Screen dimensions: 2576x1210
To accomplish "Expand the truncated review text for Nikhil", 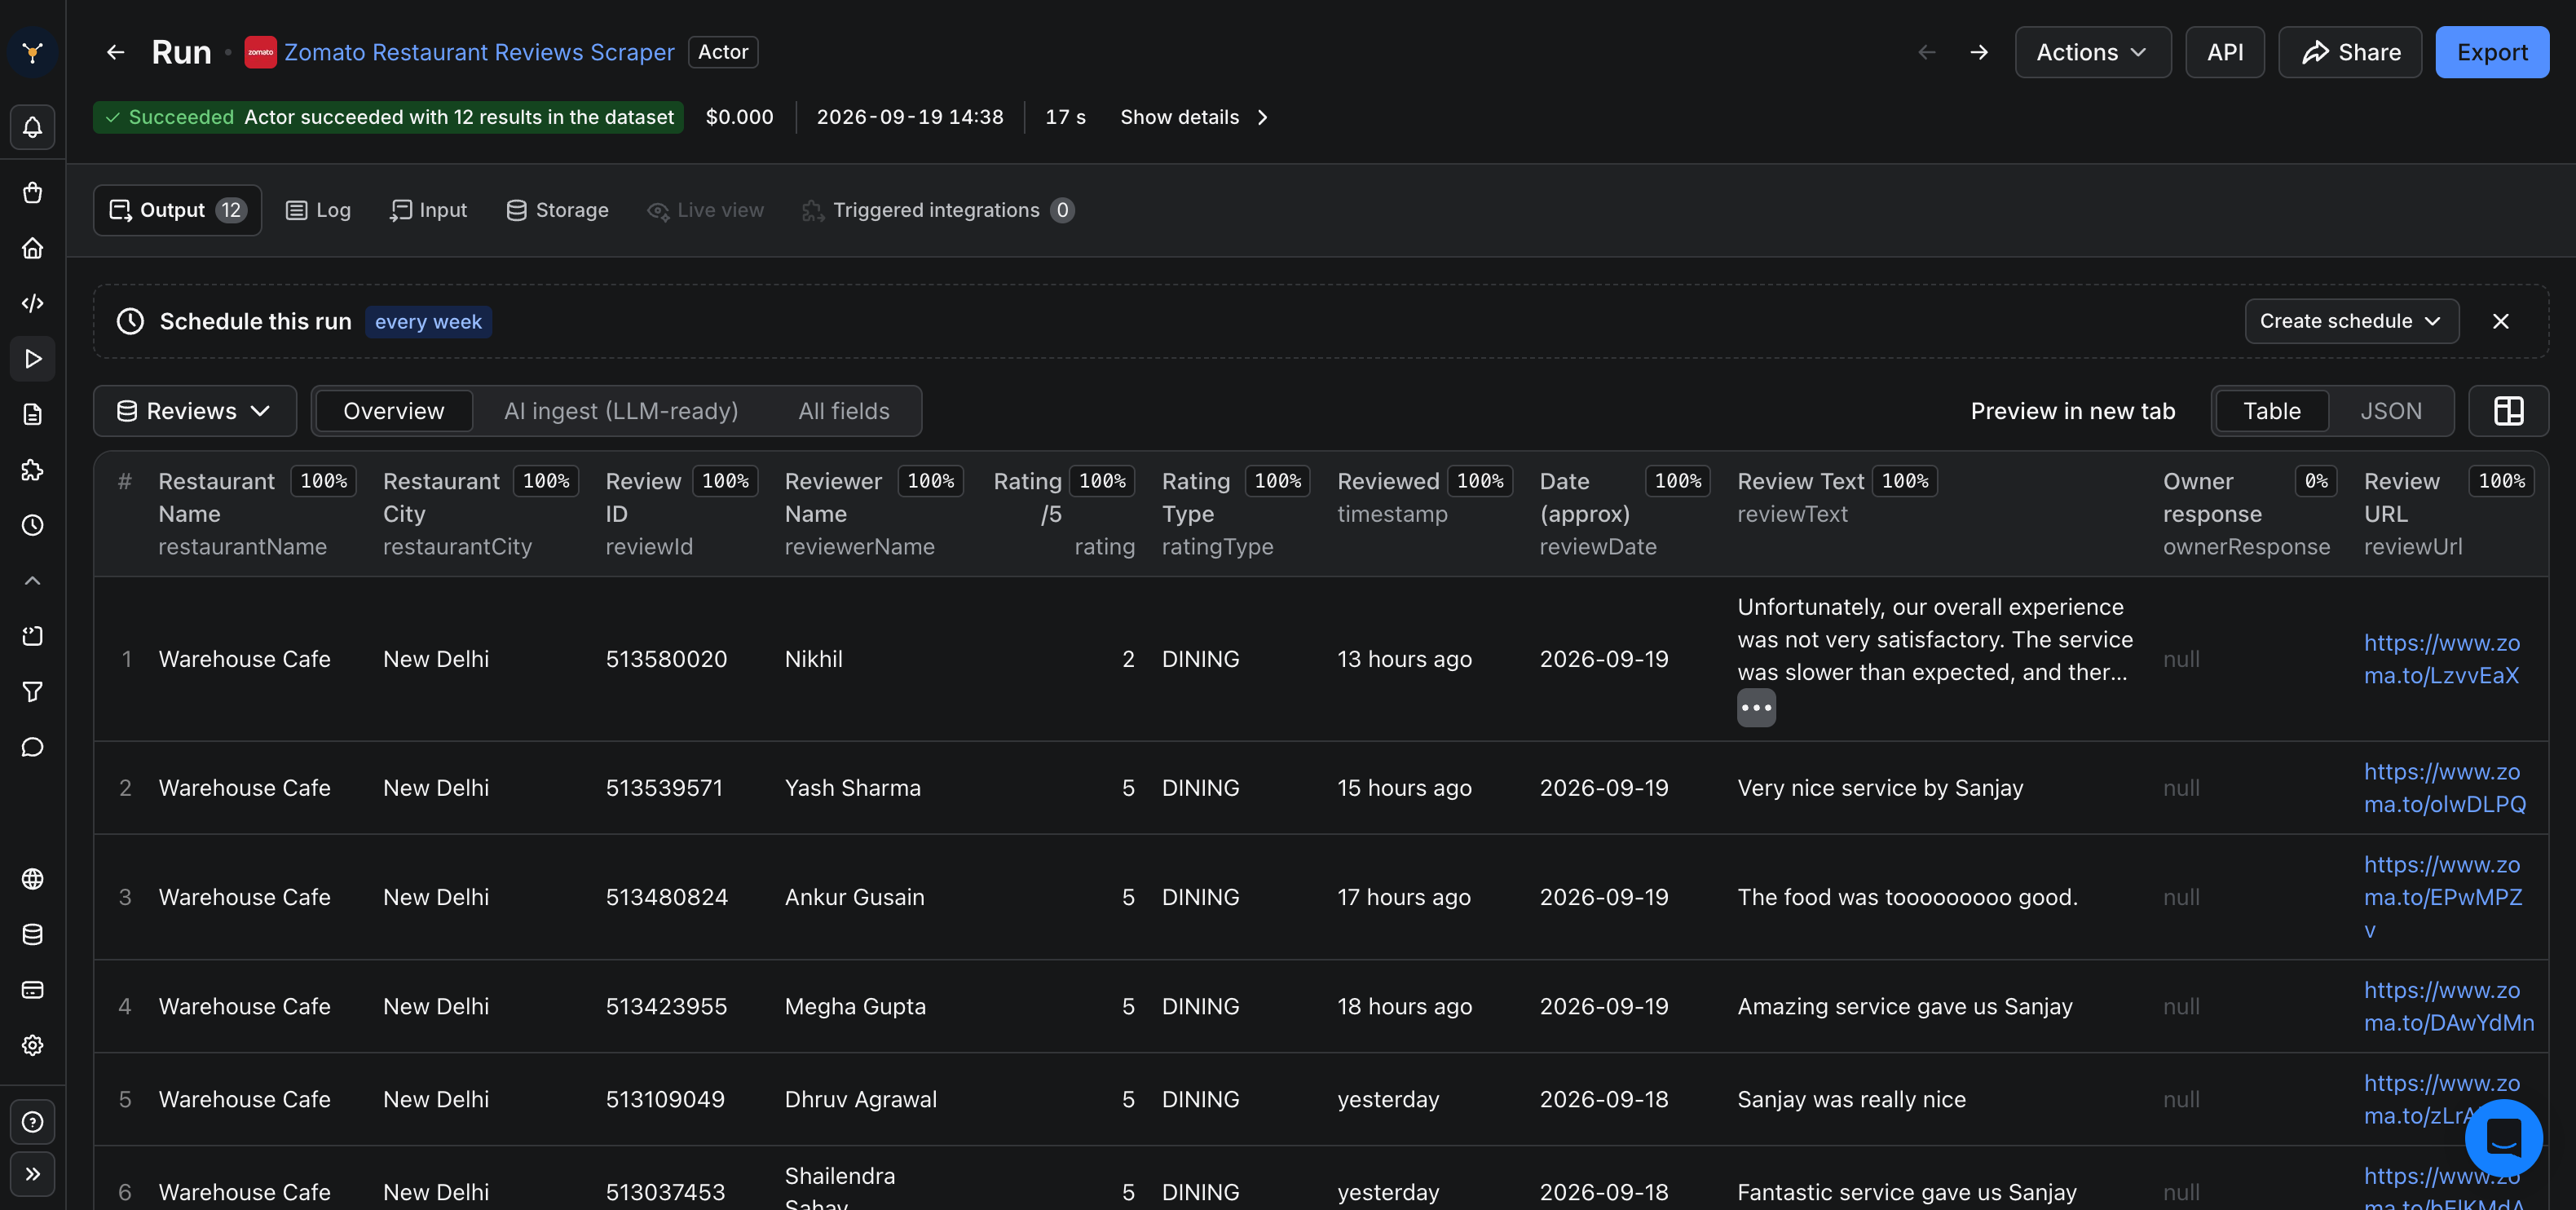I will [x=1756, y=708].
